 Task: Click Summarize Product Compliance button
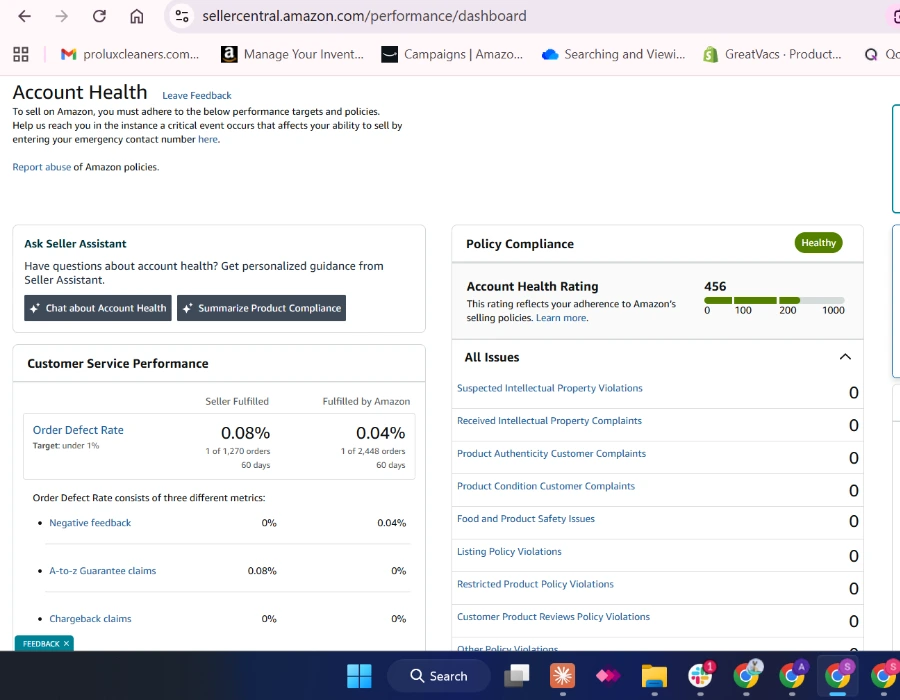[x=261, y=308]
